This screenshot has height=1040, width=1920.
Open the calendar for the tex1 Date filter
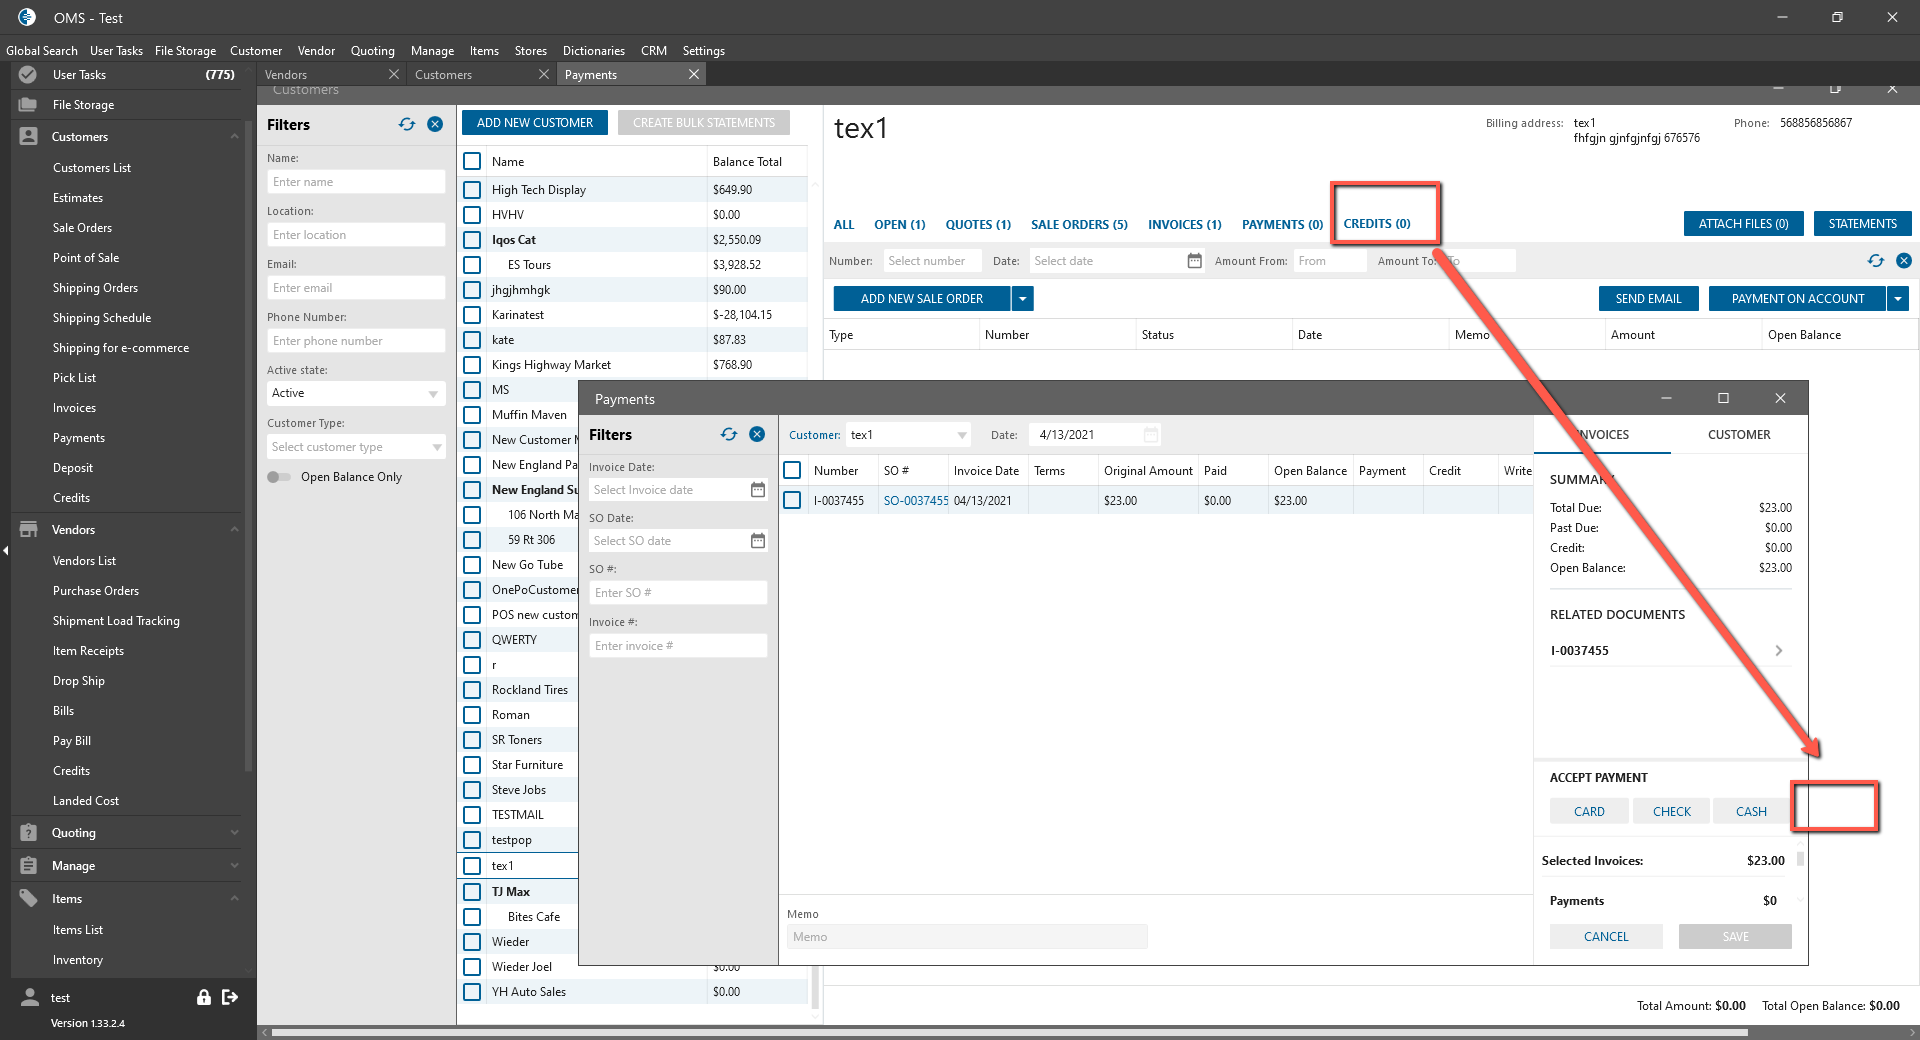point(1194,261)
